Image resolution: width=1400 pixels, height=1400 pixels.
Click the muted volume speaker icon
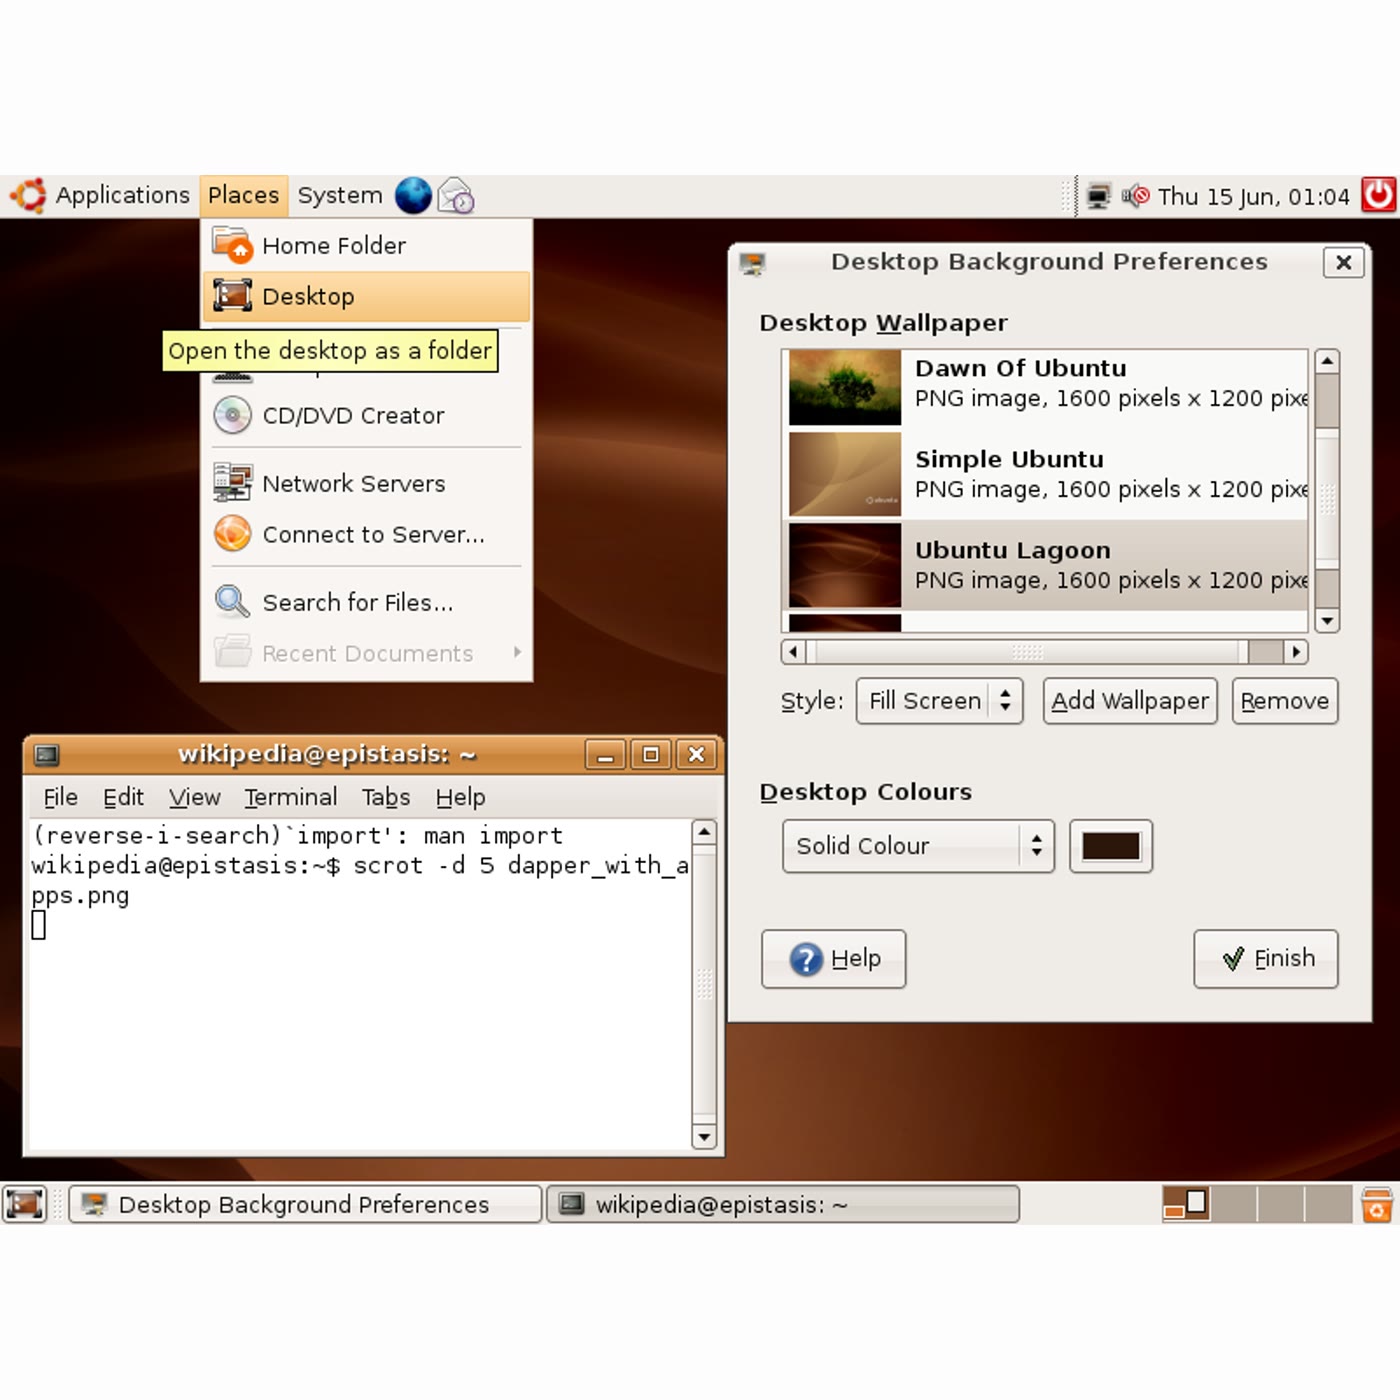tap(1135, 196)
